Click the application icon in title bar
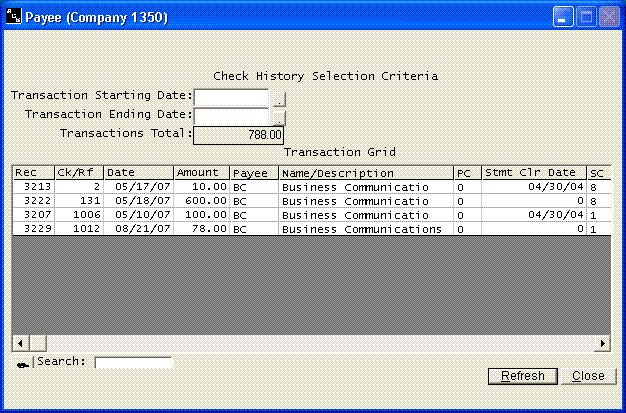Image resolution: width=626 pixels, height=413 pixels. tap(14, 18)
